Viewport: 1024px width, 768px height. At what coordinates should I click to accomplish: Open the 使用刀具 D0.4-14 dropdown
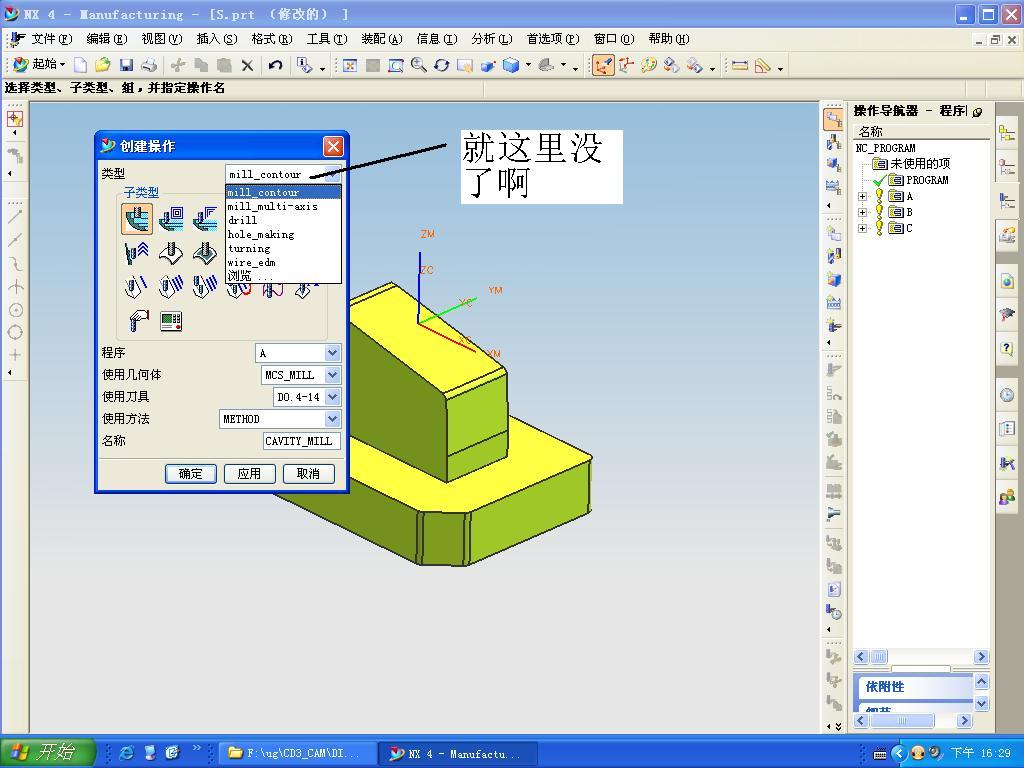[332, 396]
